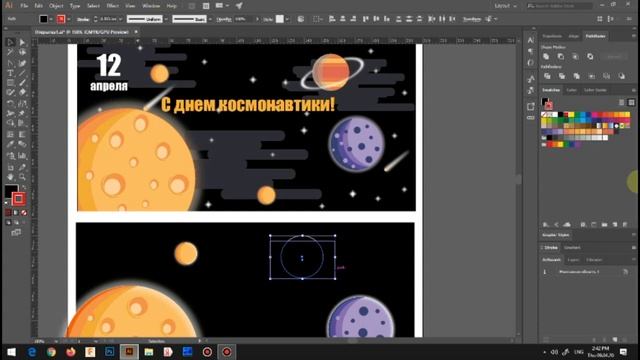This screenshot has width=640, height=360.
Task: Select the Hand tool
Action: [10, 177]
